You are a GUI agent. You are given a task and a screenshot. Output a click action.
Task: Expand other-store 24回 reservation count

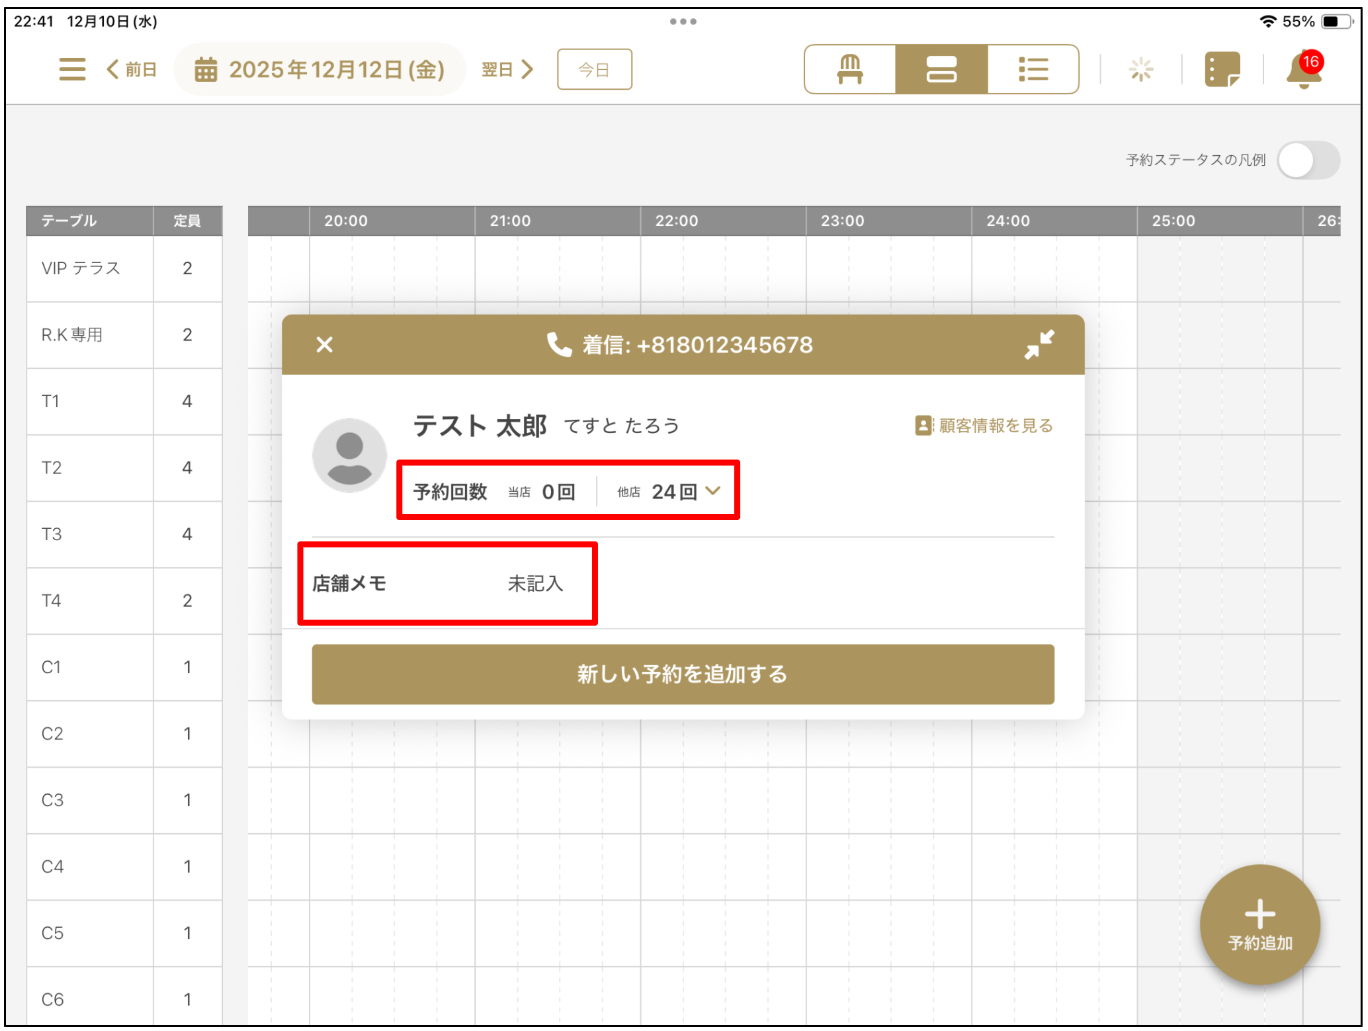(713, 491)
